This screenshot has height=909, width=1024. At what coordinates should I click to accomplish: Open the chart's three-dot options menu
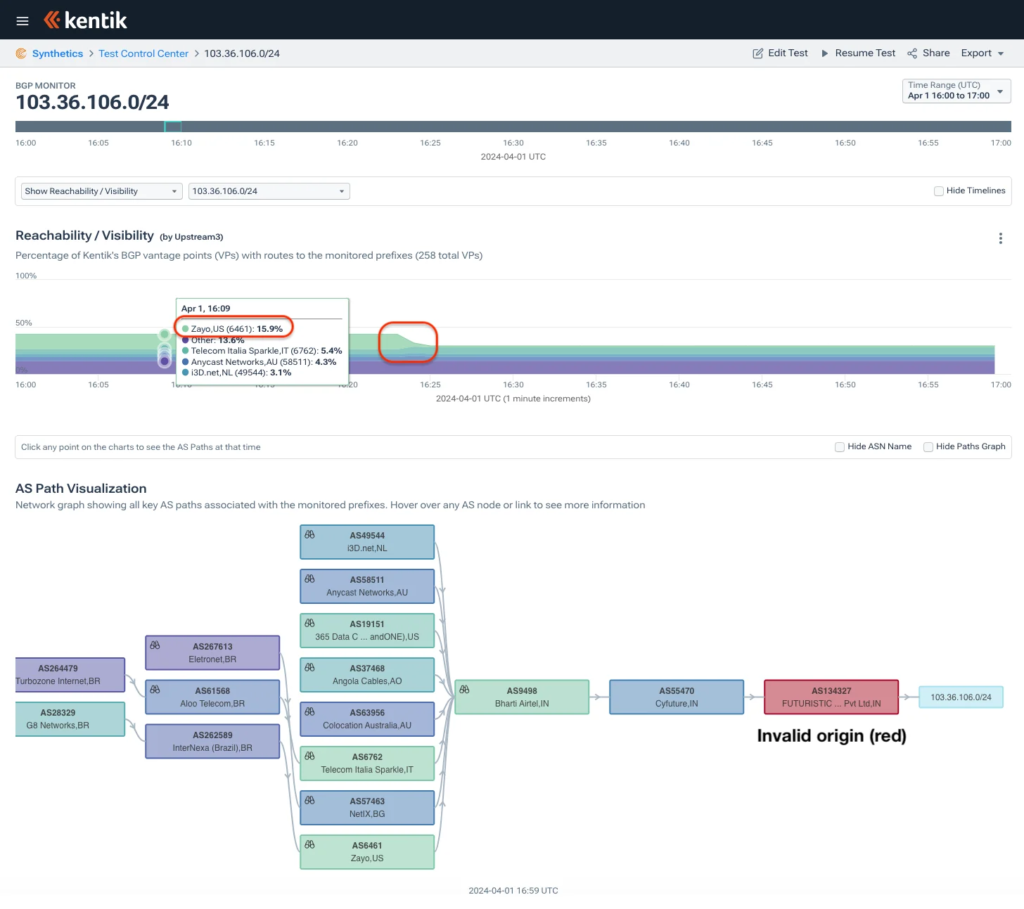(x=1000, y=238)
